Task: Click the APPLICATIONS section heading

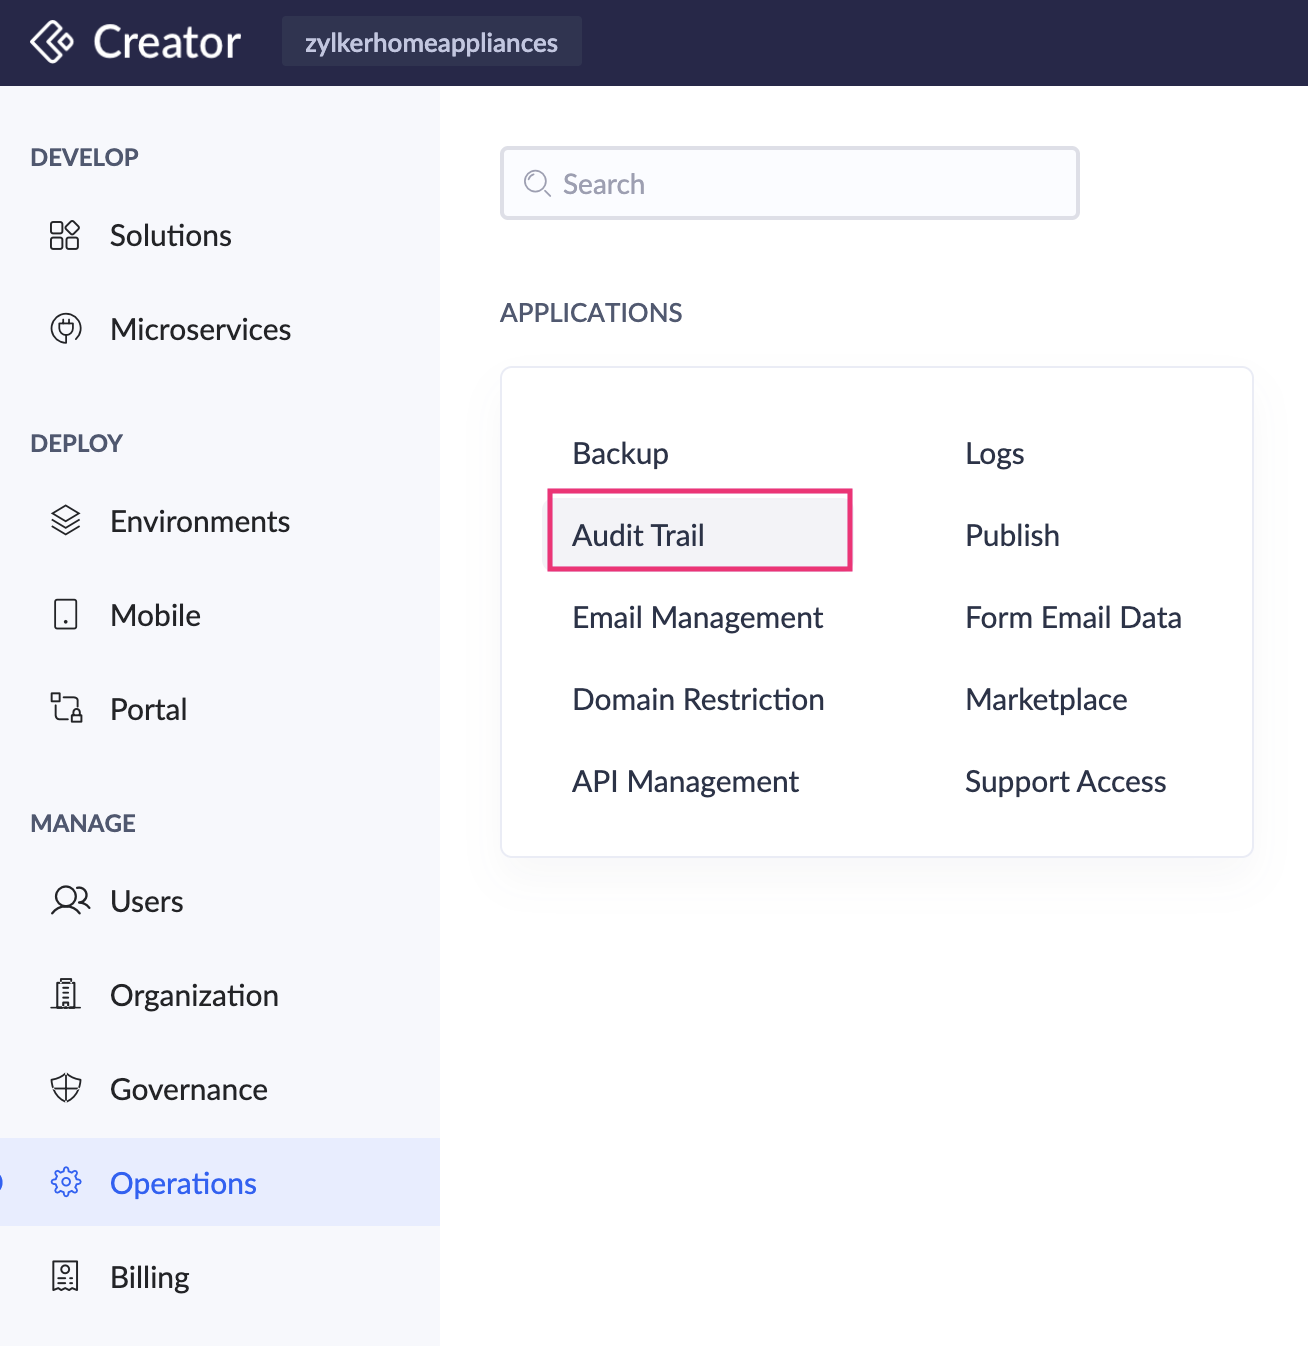Action: 591,313
